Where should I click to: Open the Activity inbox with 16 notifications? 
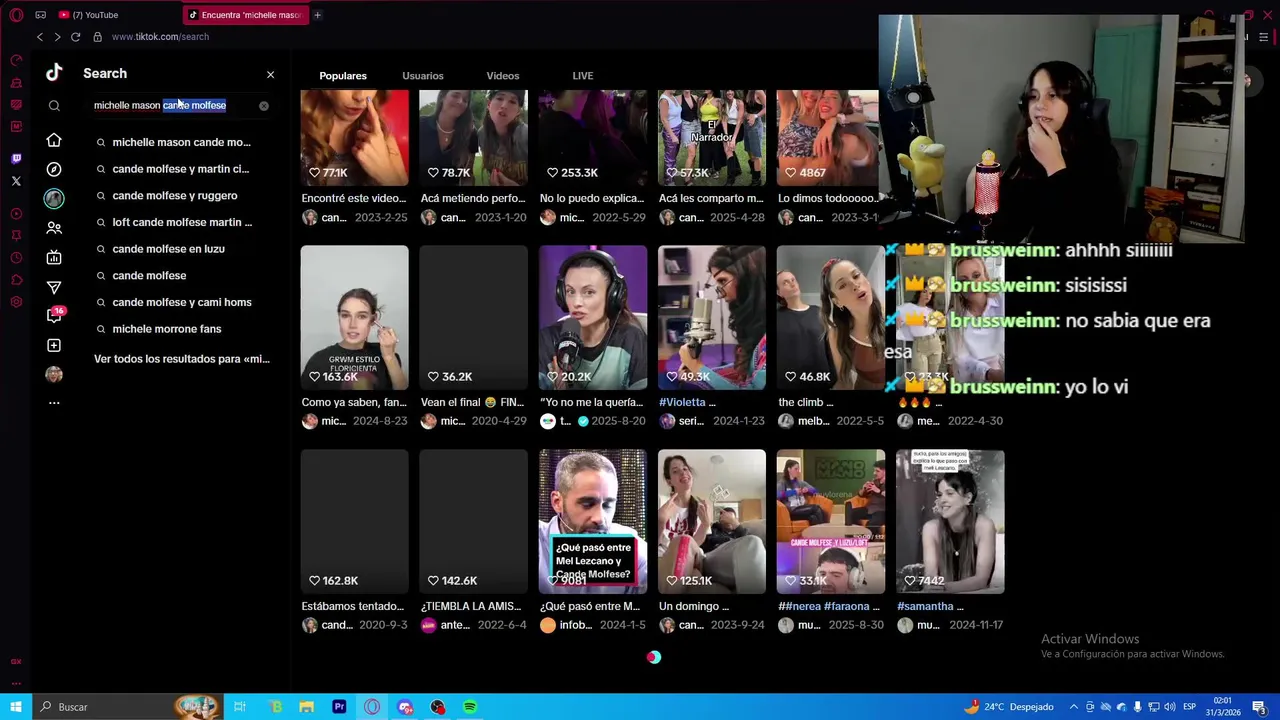point(55,315)
